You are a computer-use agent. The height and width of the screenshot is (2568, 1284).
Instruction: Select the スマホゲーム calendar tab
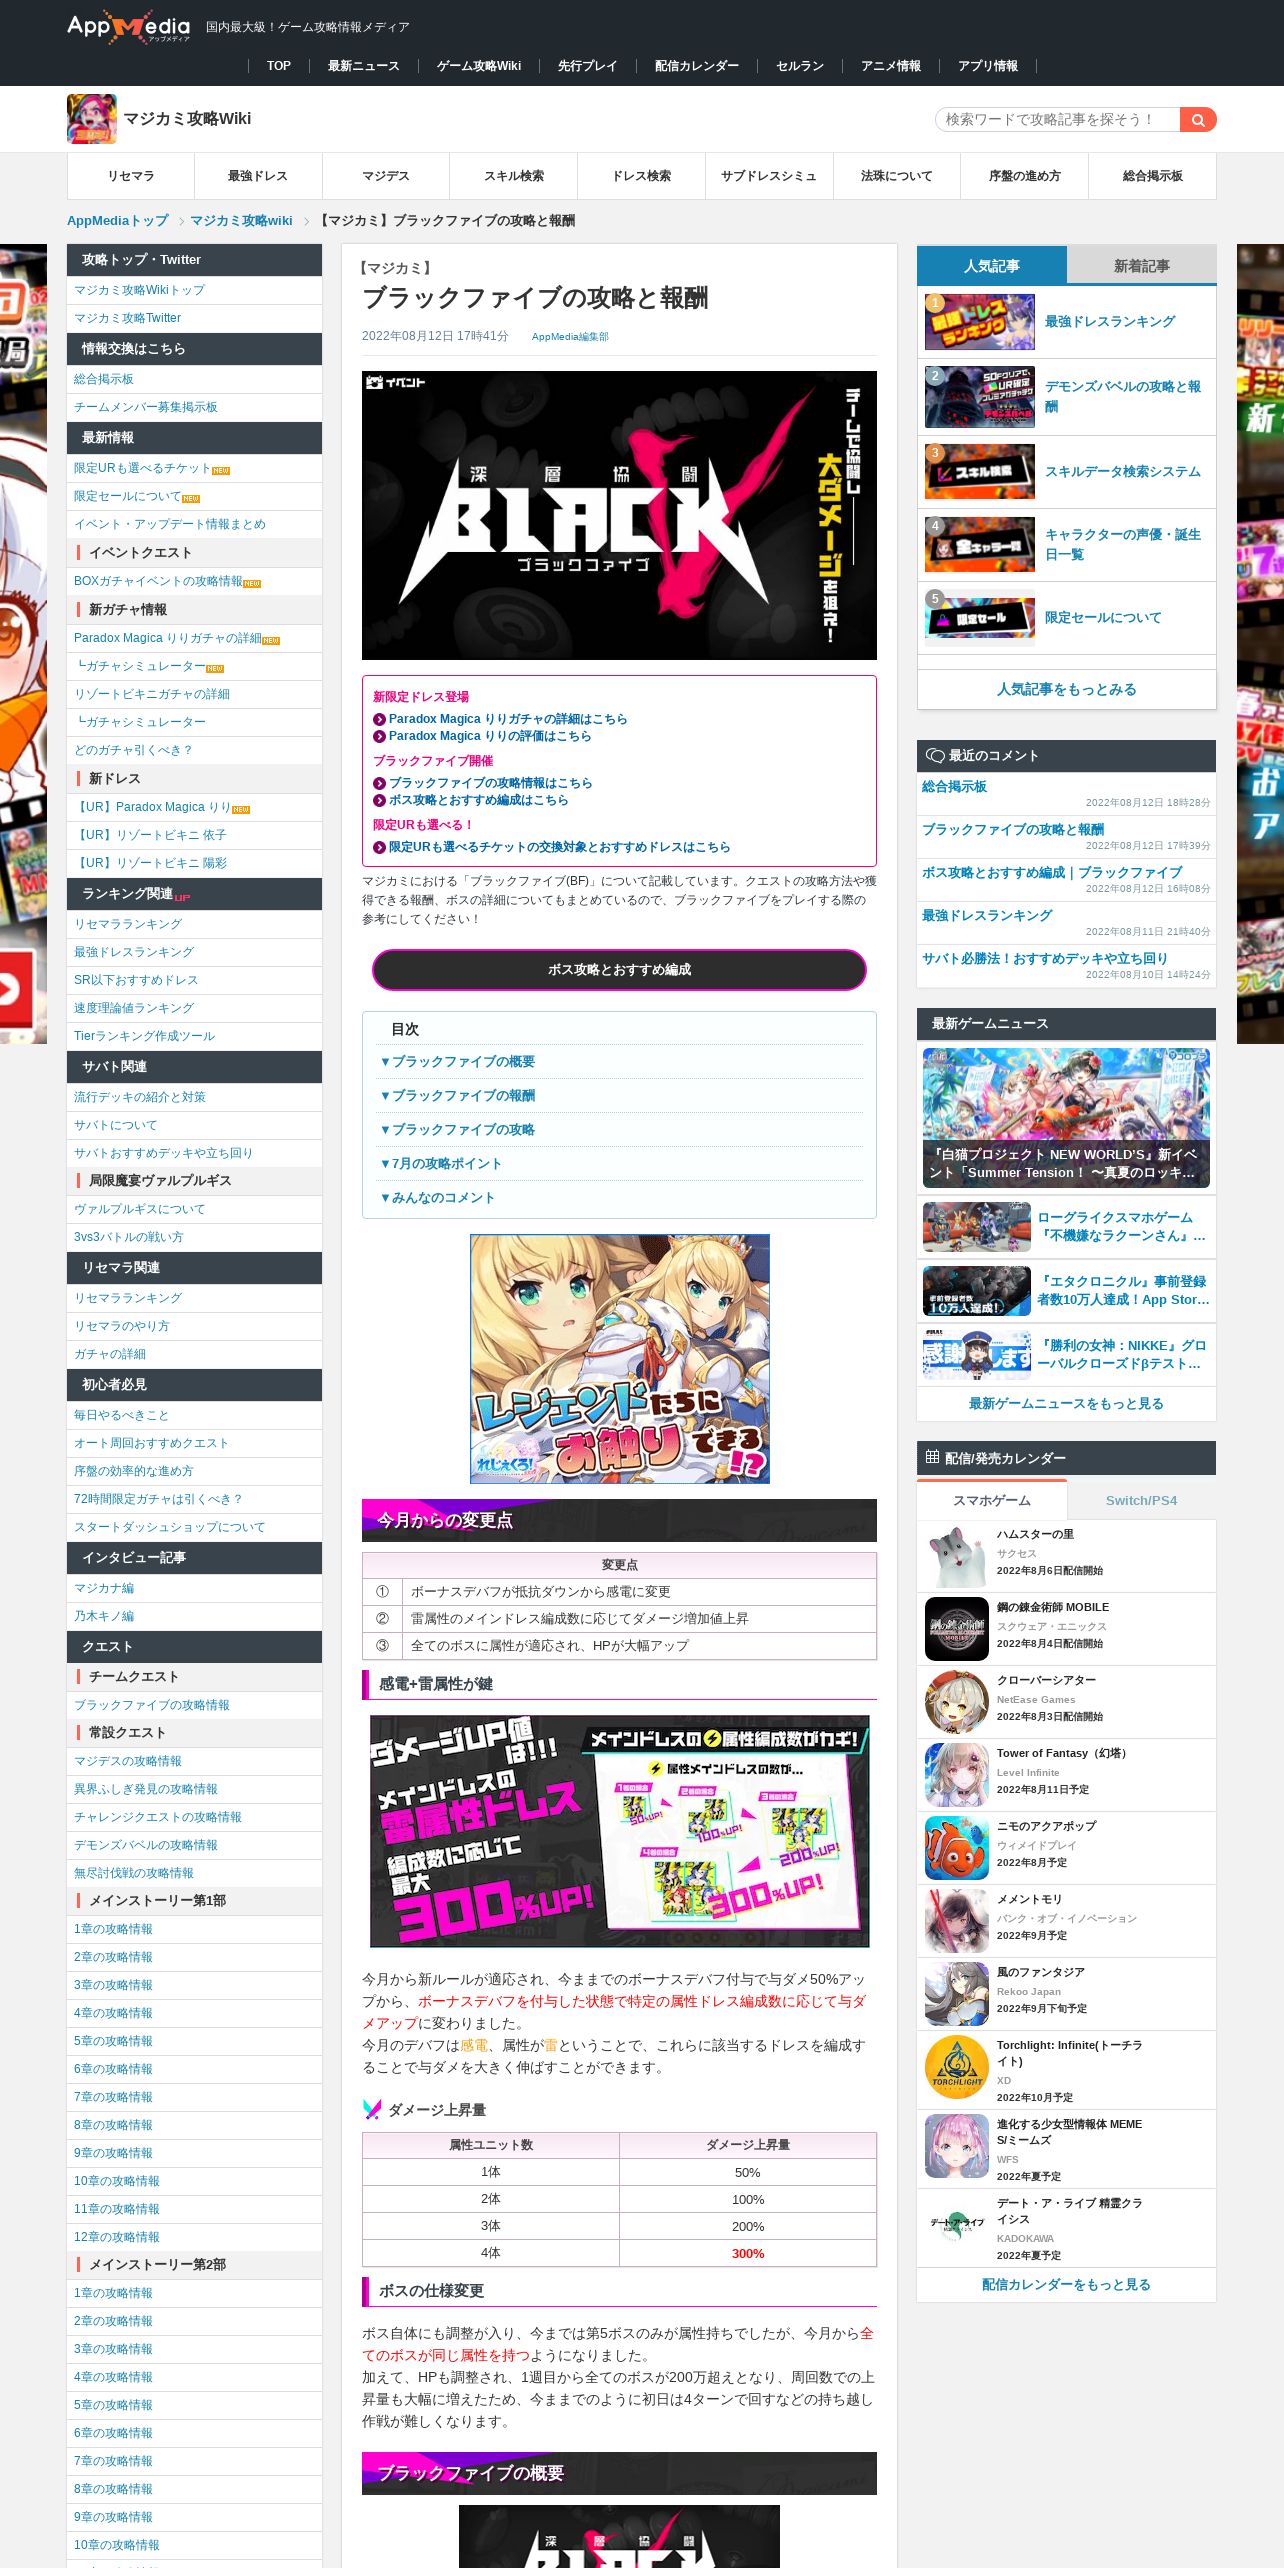[992, 1500]
